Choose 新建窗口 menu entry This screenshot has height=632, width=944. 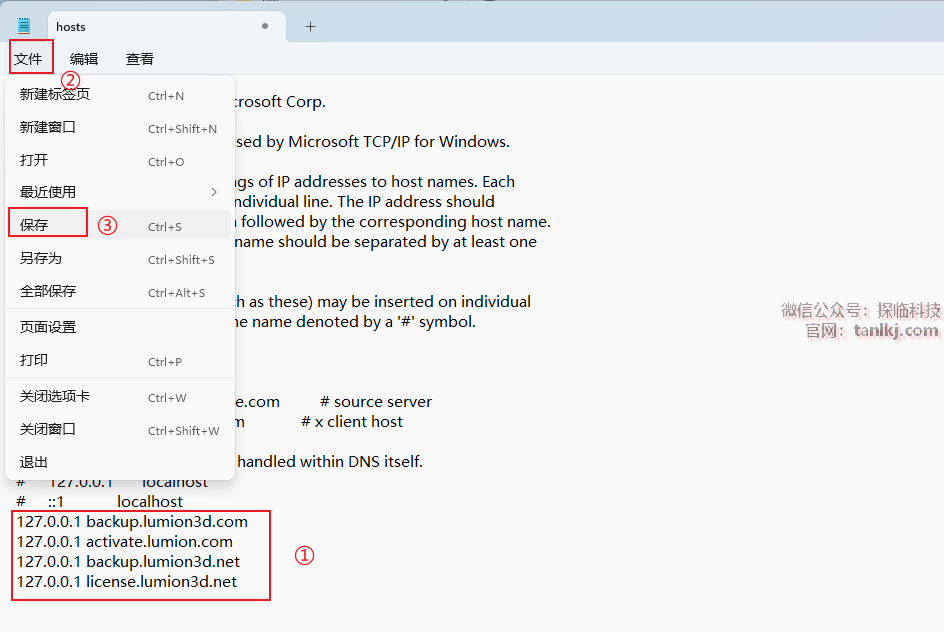click(x=48, y=128)
